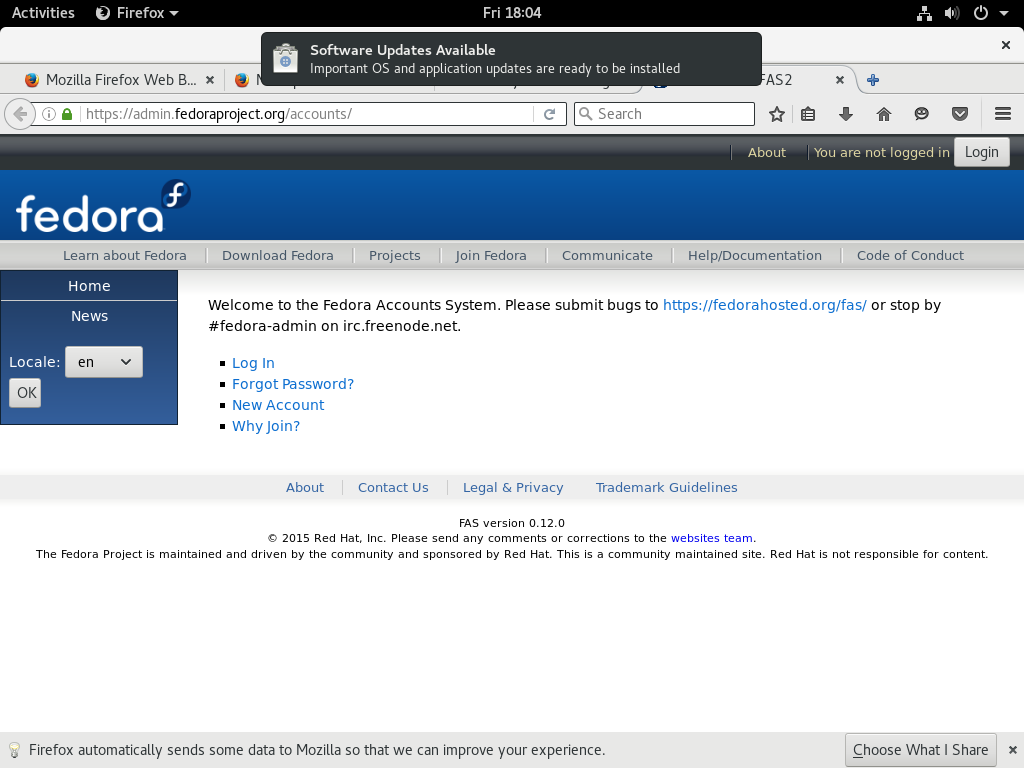Confirm locale with OK button

pyautogui.click(x=25, y=392)
